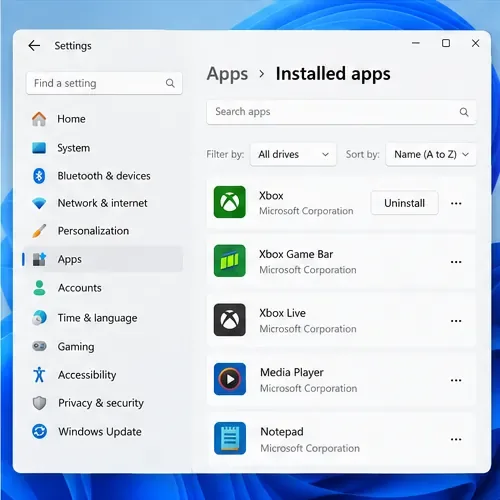Open Network & internet settings

click(103, 203)
